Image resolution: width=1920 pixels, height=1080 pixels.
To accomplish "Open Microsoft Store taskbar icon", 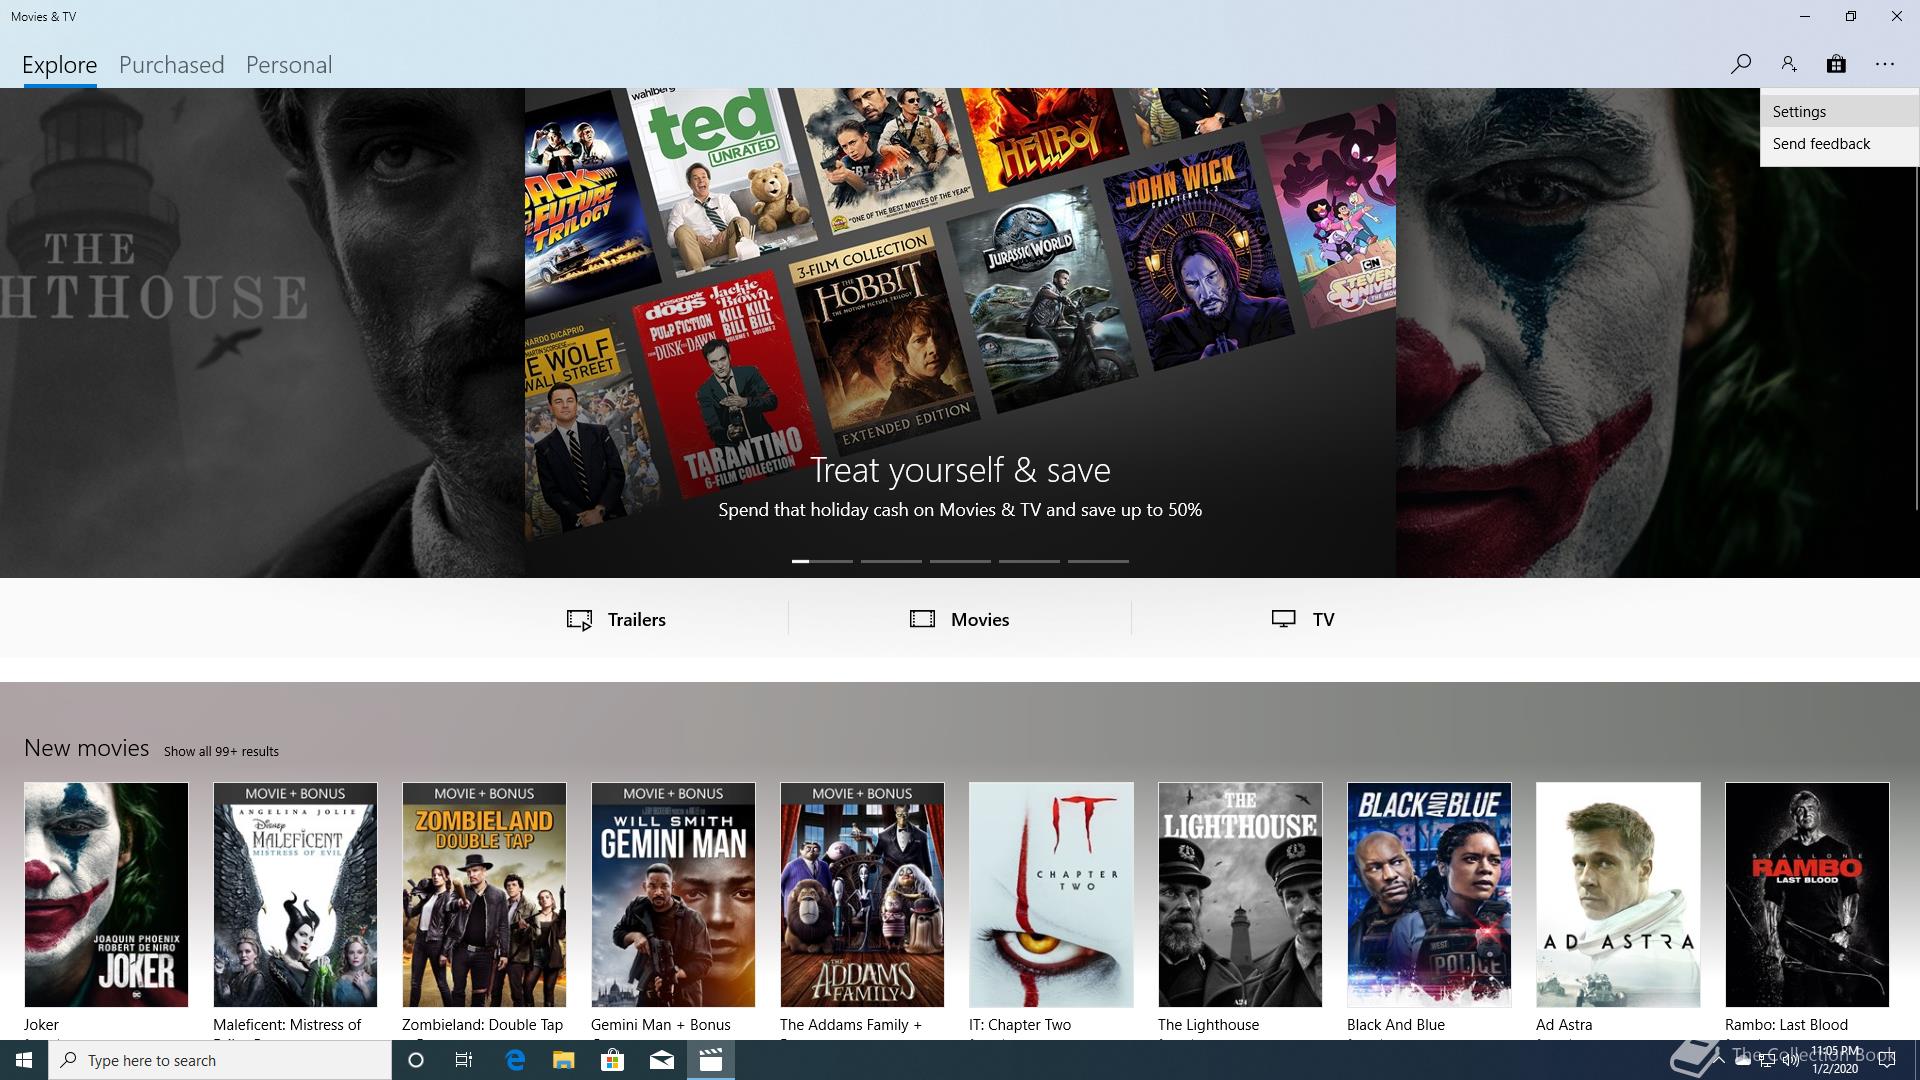I will 612,1060.
